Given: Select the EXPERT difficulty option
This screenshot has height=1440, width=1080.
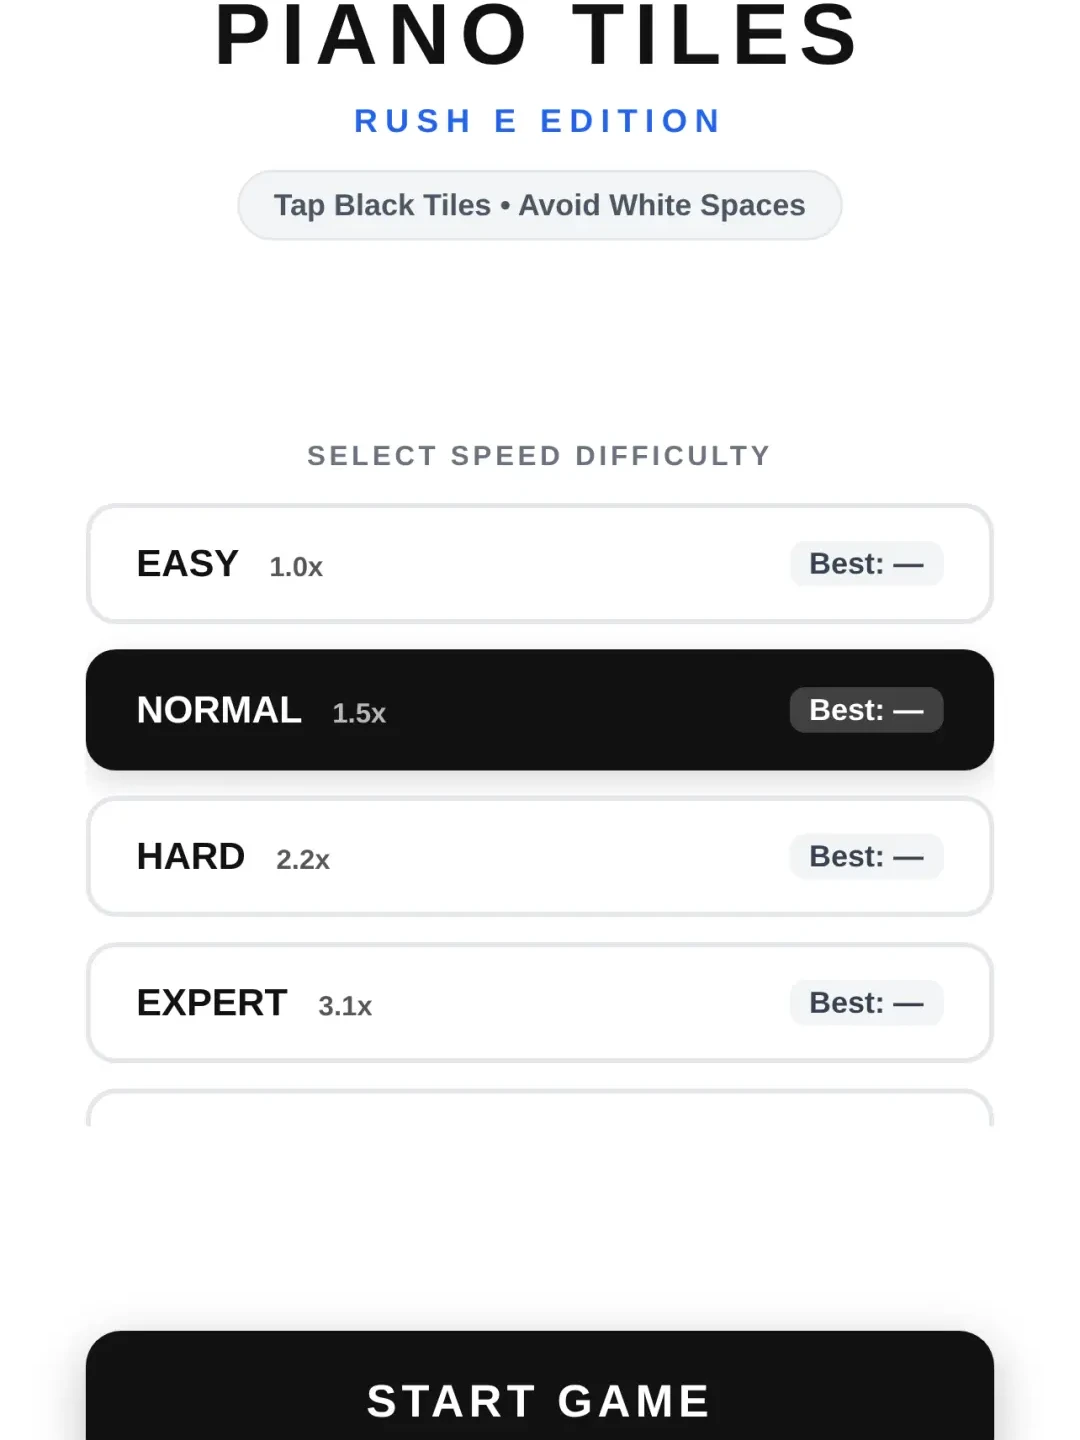Looking at the screenshot, I should (x=540, y=1003).
